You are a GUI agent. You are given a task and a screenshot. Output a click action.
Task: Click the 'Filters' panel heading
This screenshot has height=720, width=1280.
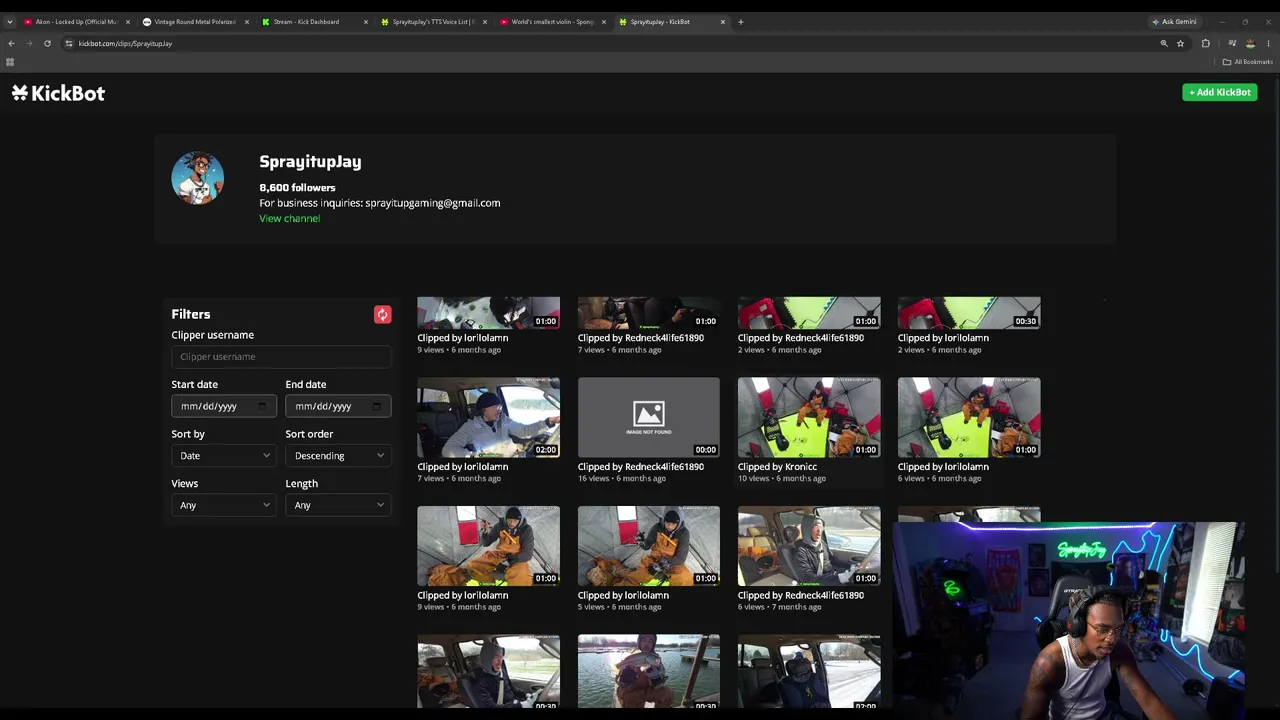191,315
